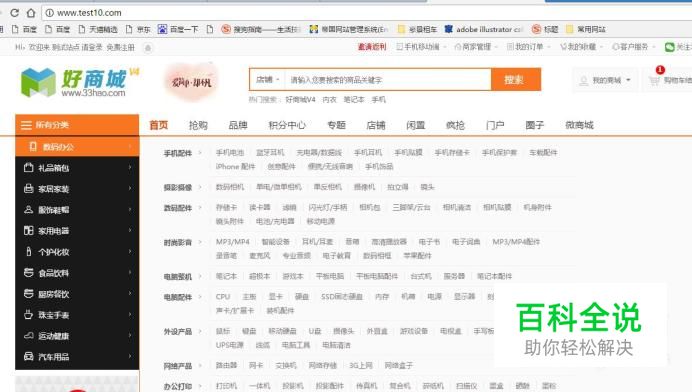This screenshot has width=692, height=392.
Task: Click the SSD固态硬盘 category link
Action: point(342,297)
